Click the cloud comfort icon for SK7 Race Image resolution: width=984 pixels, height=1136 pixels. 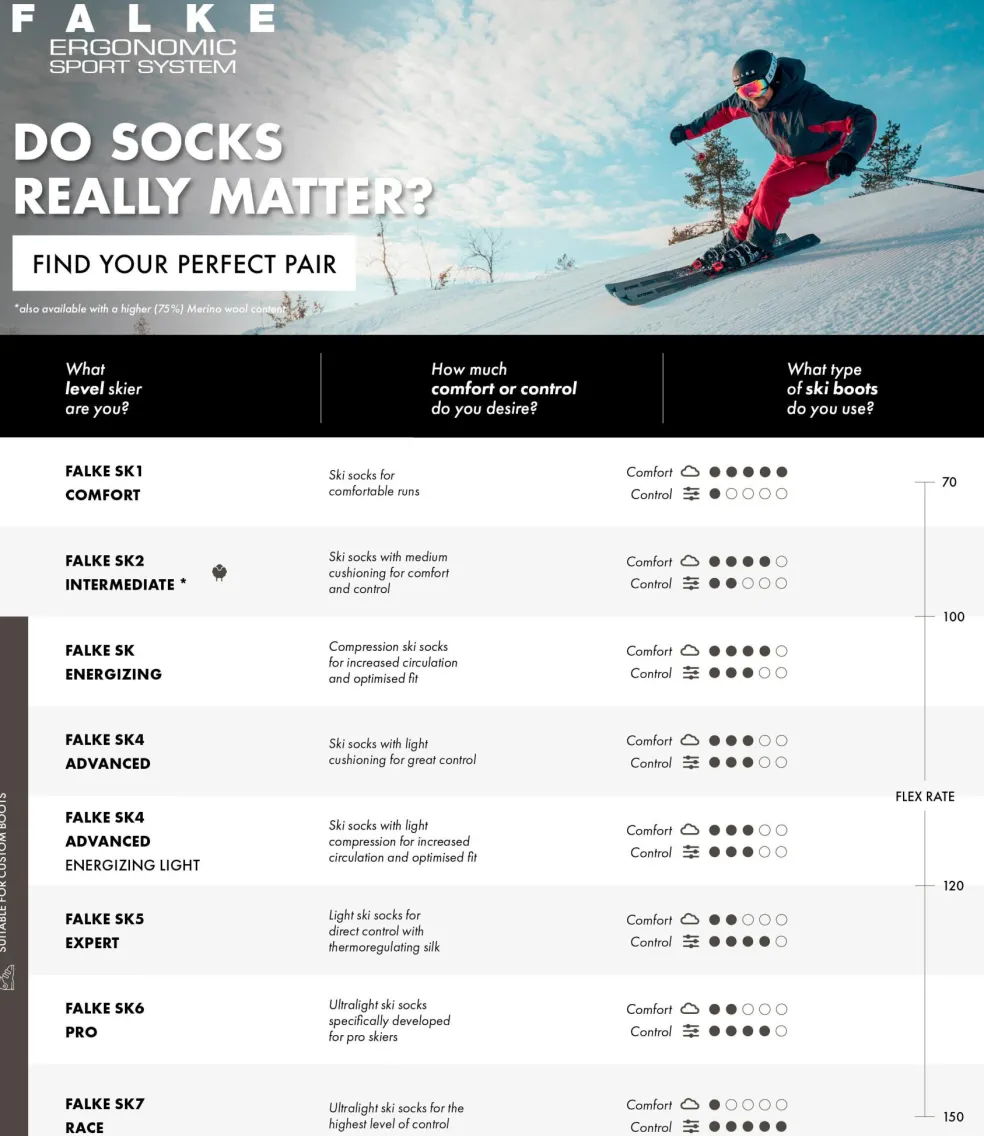[x=690, y=1105]
